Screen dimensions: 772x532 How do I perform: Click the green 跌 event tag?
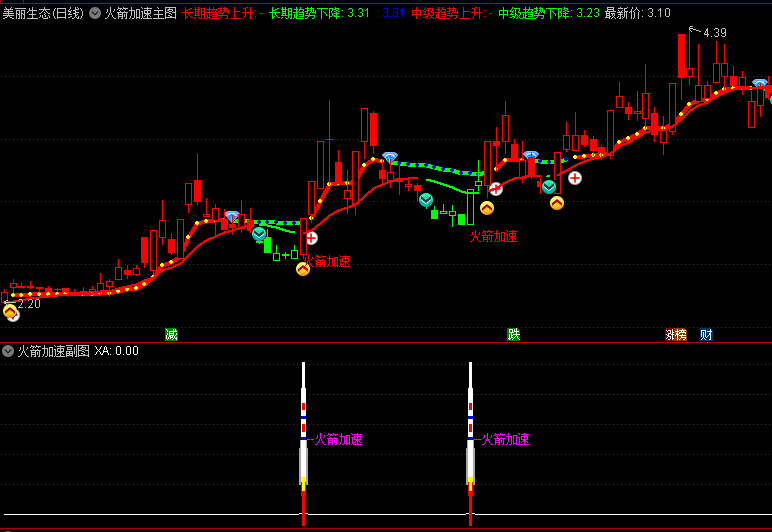[x=514, y=335]
